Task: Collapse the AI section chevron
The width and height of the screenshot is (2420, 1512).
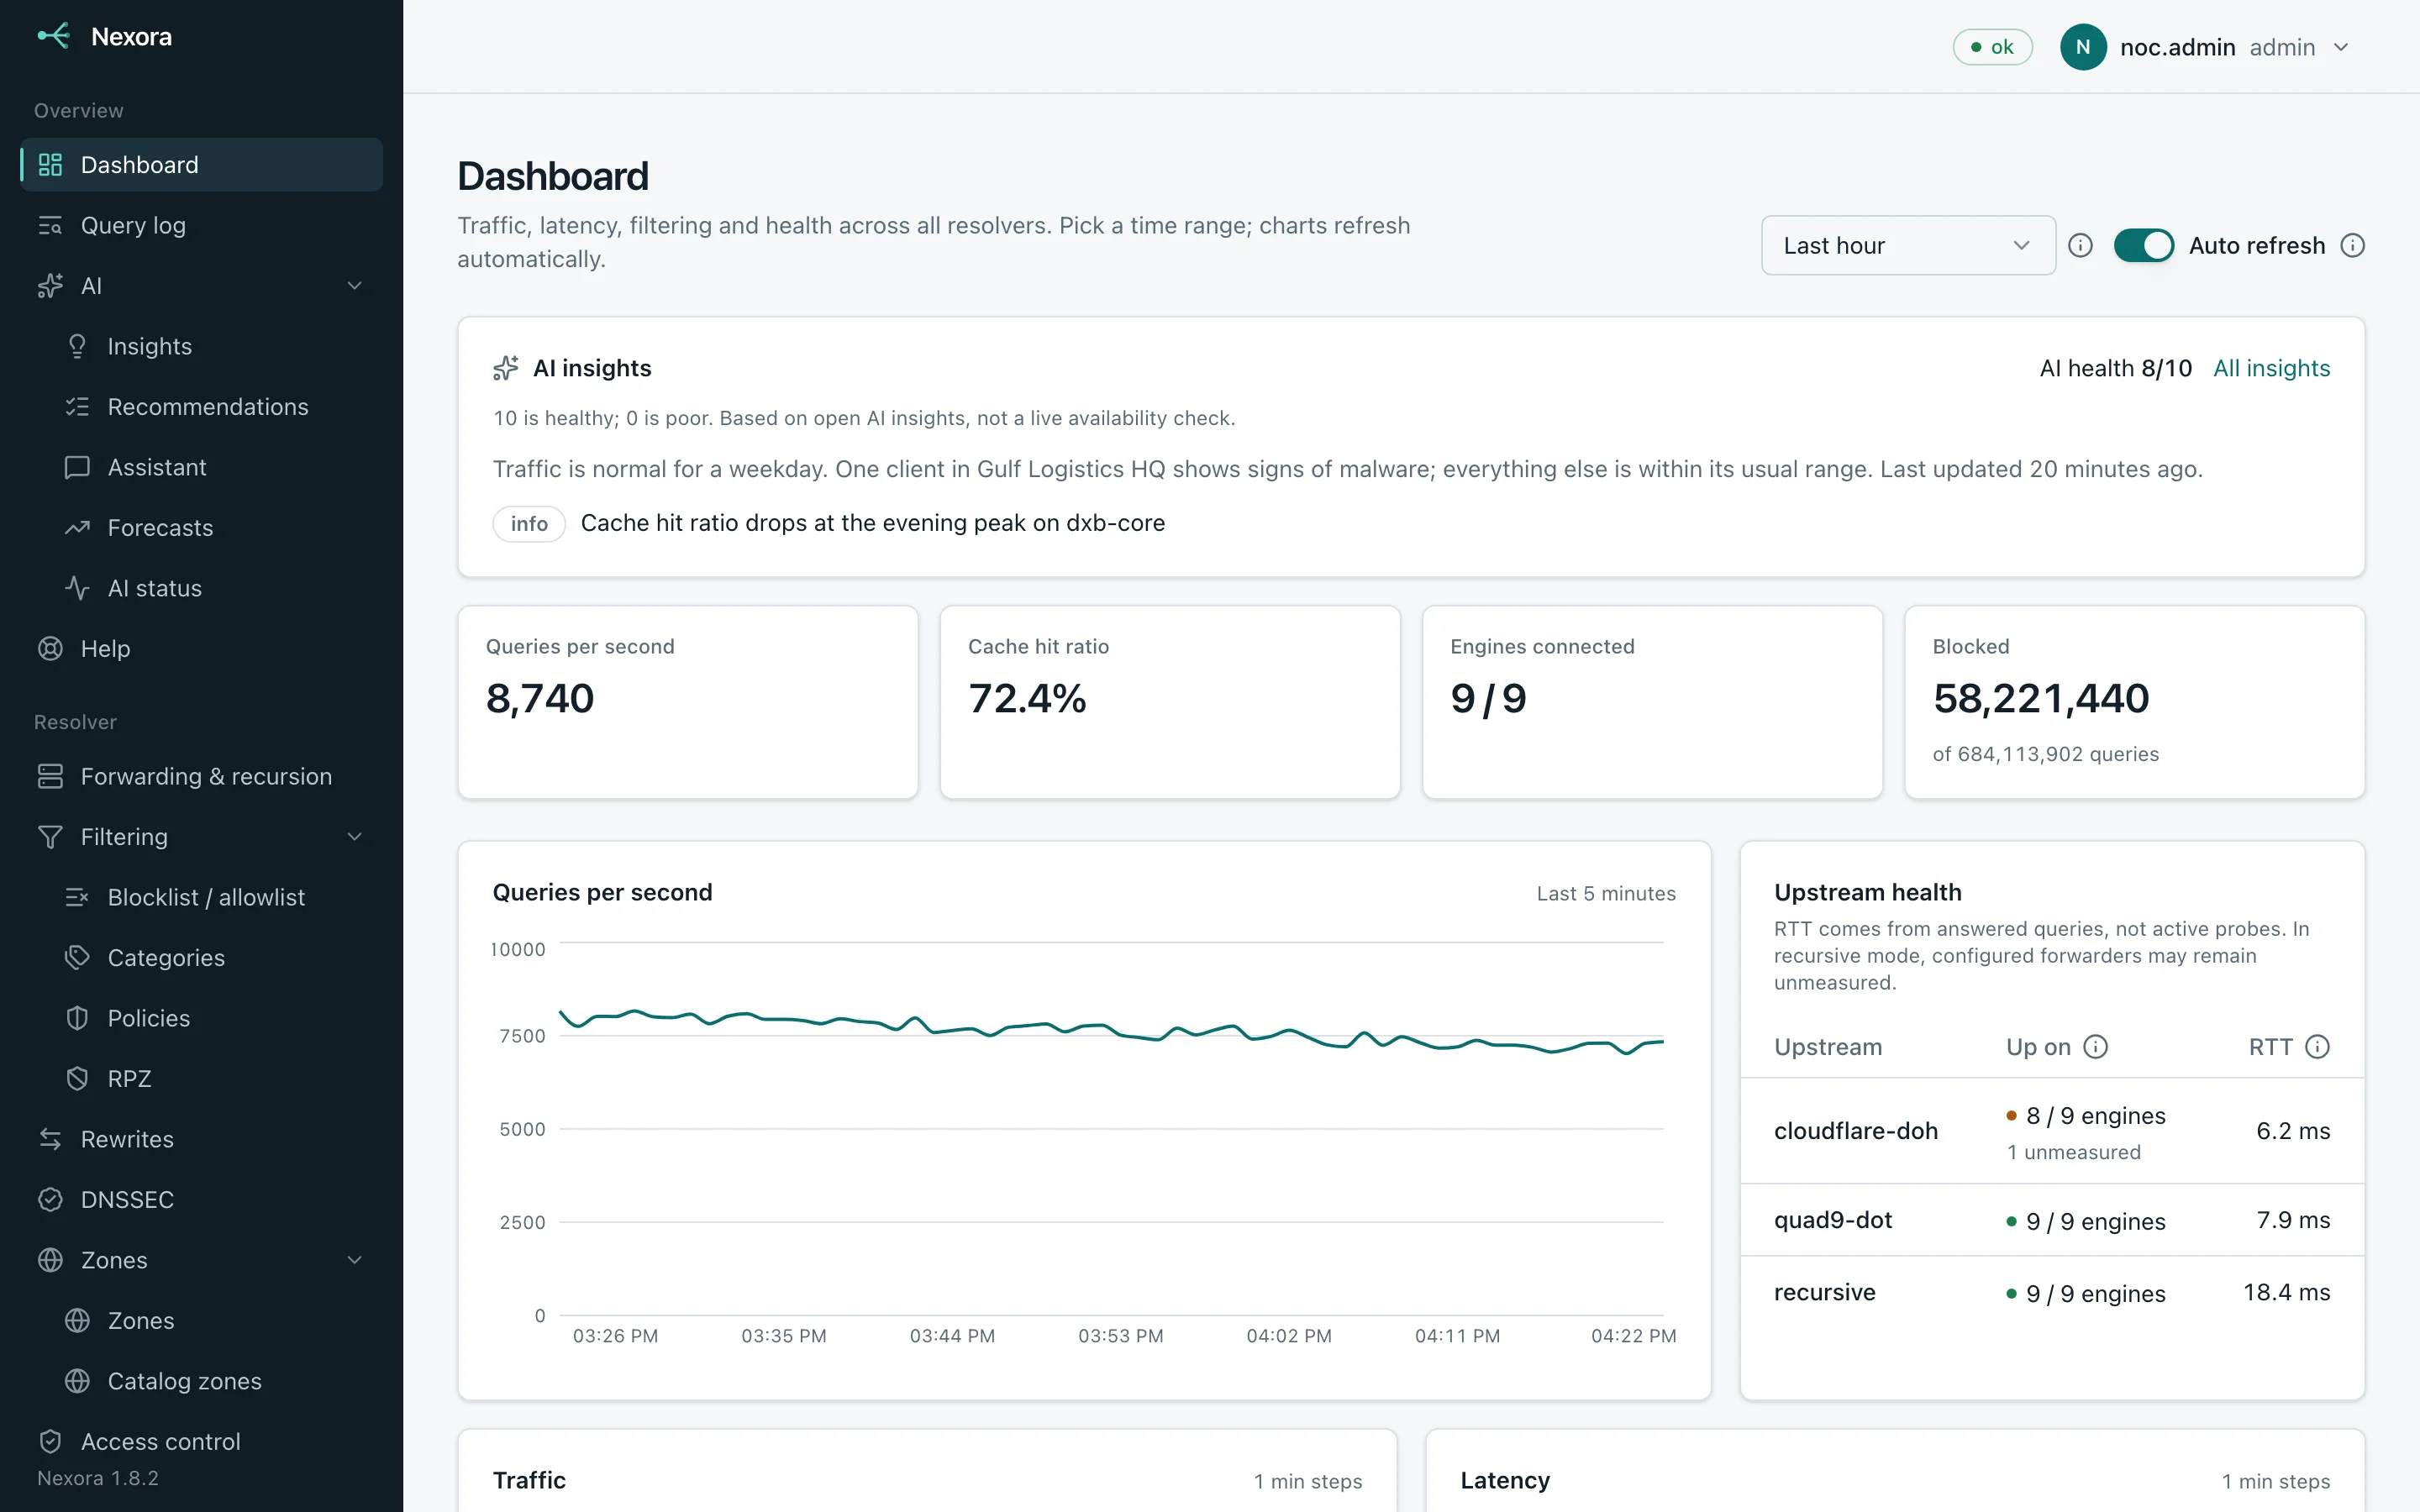Action: [x=354, y=286]
